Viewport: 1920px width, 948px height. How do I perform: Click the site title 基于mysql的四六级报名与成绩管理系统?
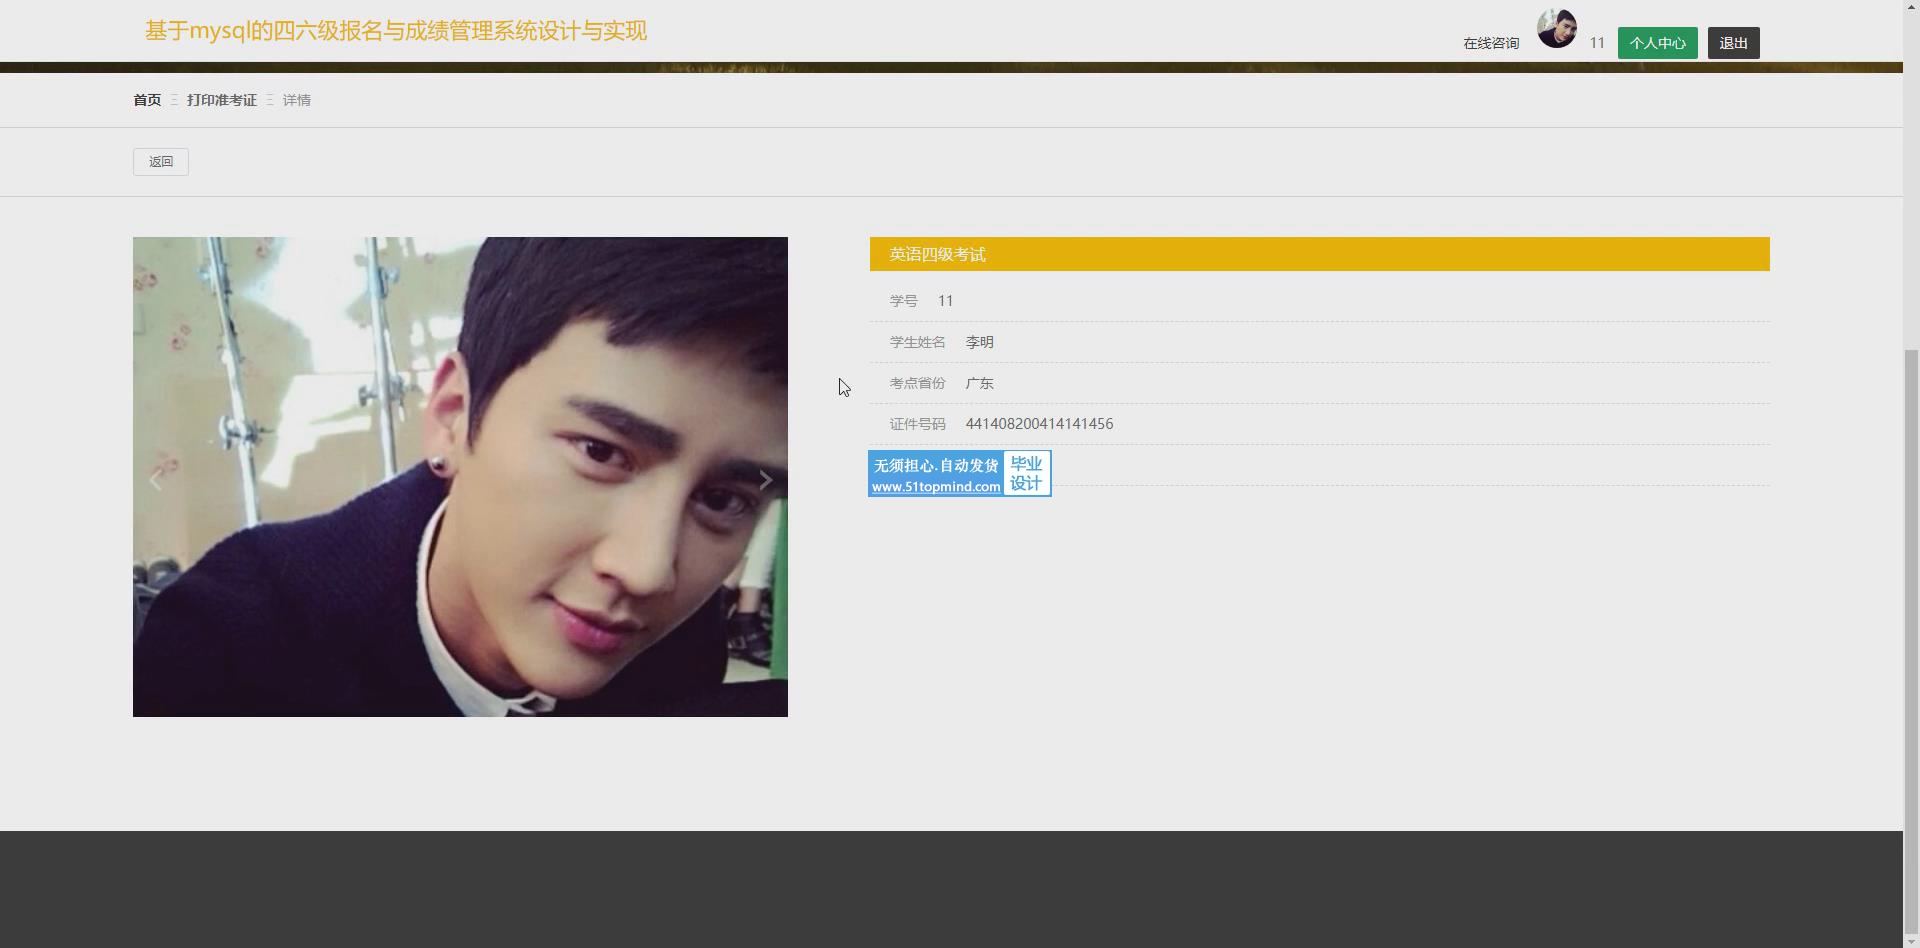click(396, 31)
